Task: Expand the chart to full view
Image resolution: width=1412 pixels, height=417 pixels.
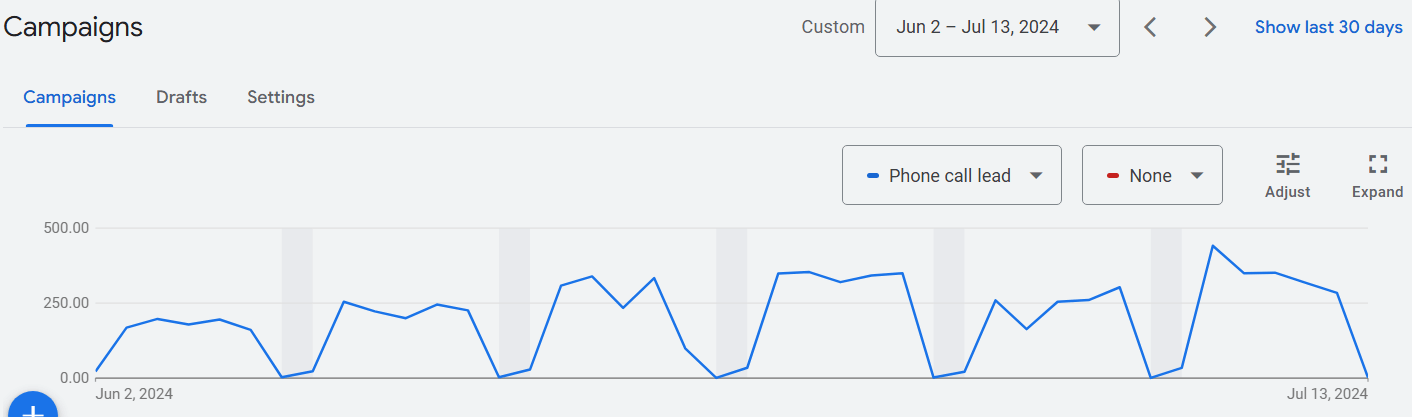Action: coord(1378,165)
